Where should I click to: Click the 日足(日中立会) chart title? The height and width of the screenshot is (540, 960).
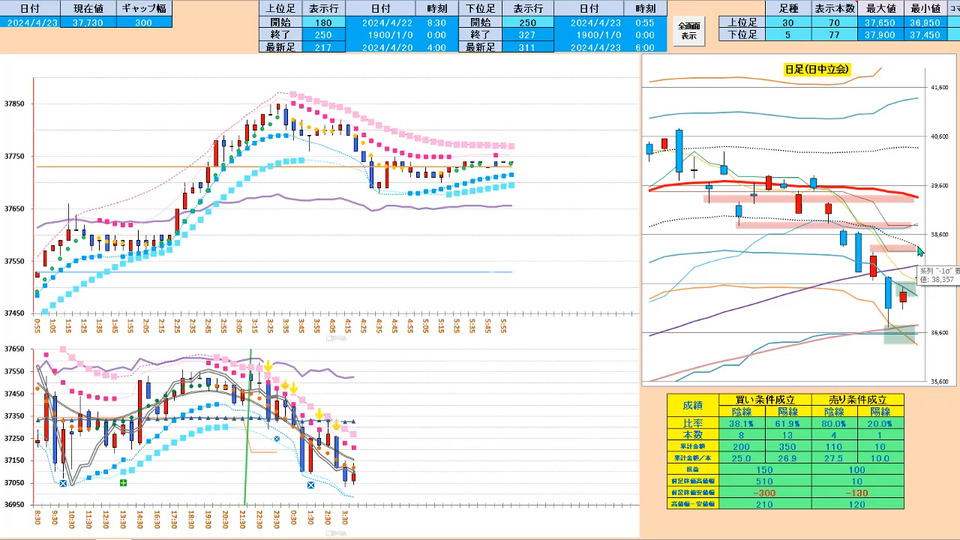coord(817,69)
